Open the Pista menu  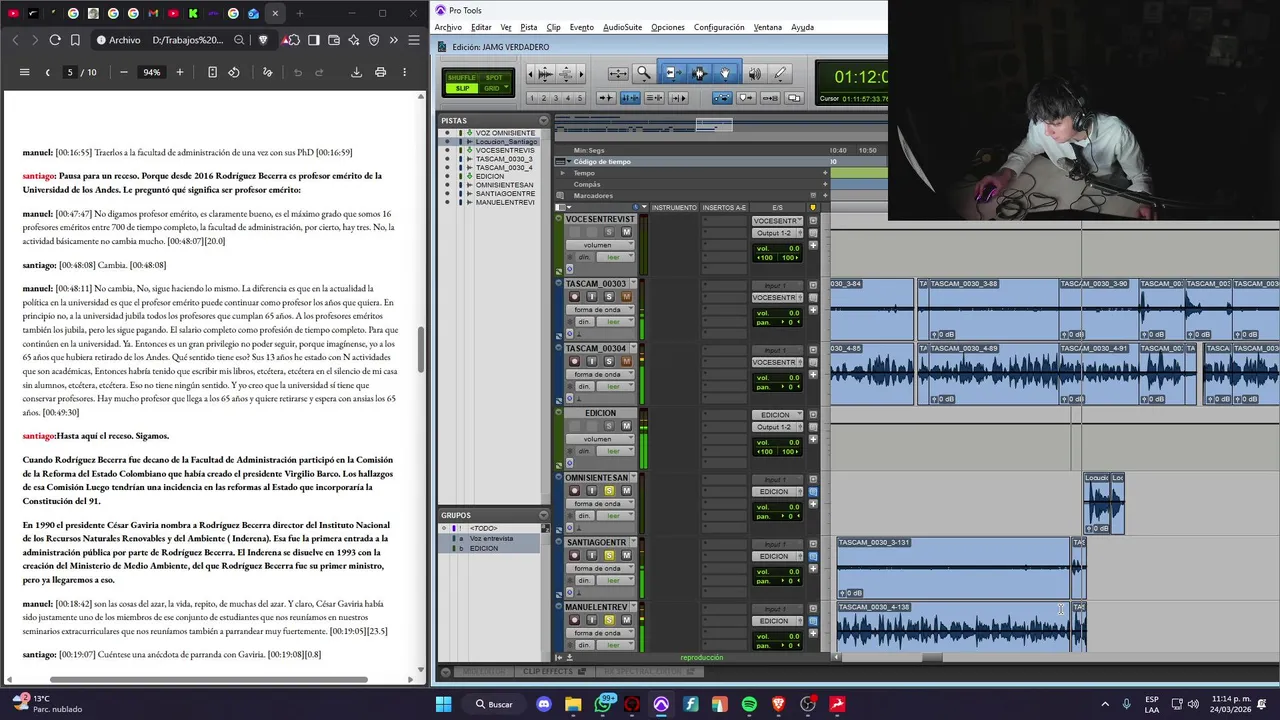coord(528,27)
